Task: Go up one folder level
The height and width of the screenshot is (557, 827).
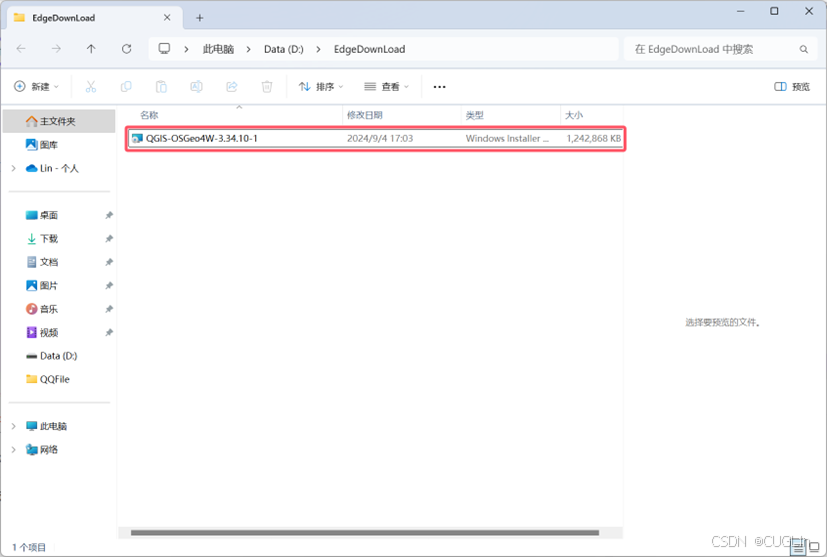Action: coord(91,49)
